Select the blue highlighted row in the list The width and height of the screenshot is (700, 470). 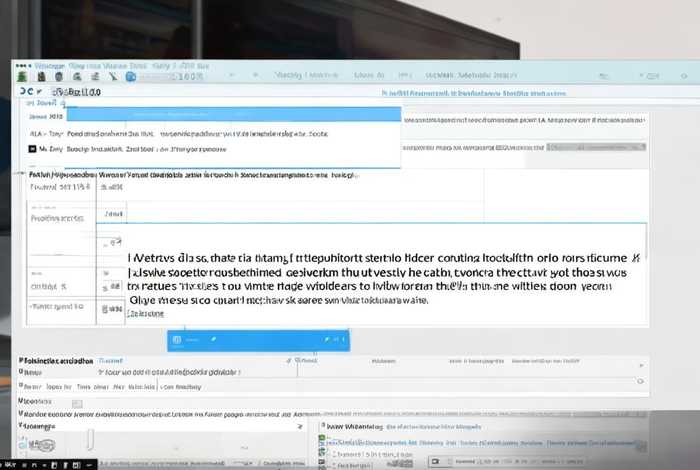click(x=233, y=114)
